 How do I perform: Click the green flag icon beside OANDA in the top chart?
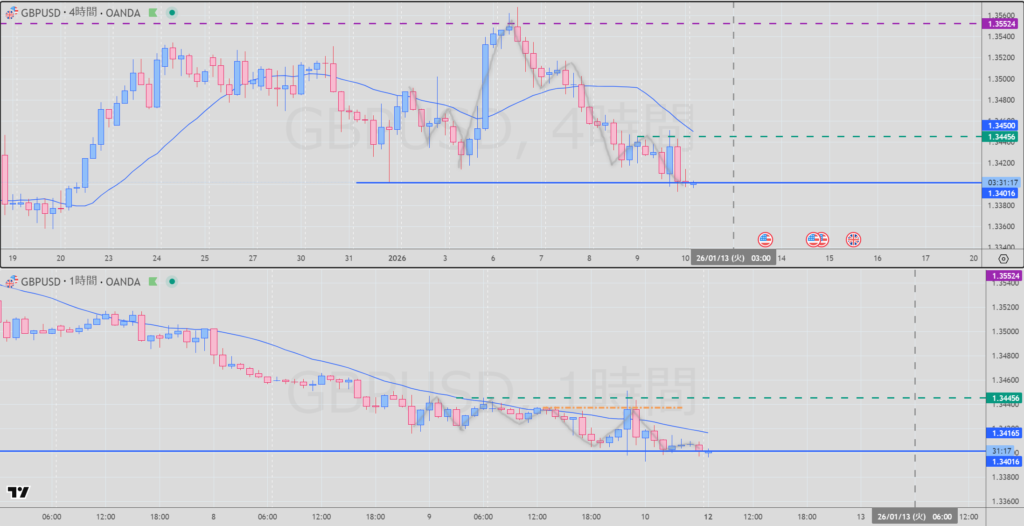point(154,12)
